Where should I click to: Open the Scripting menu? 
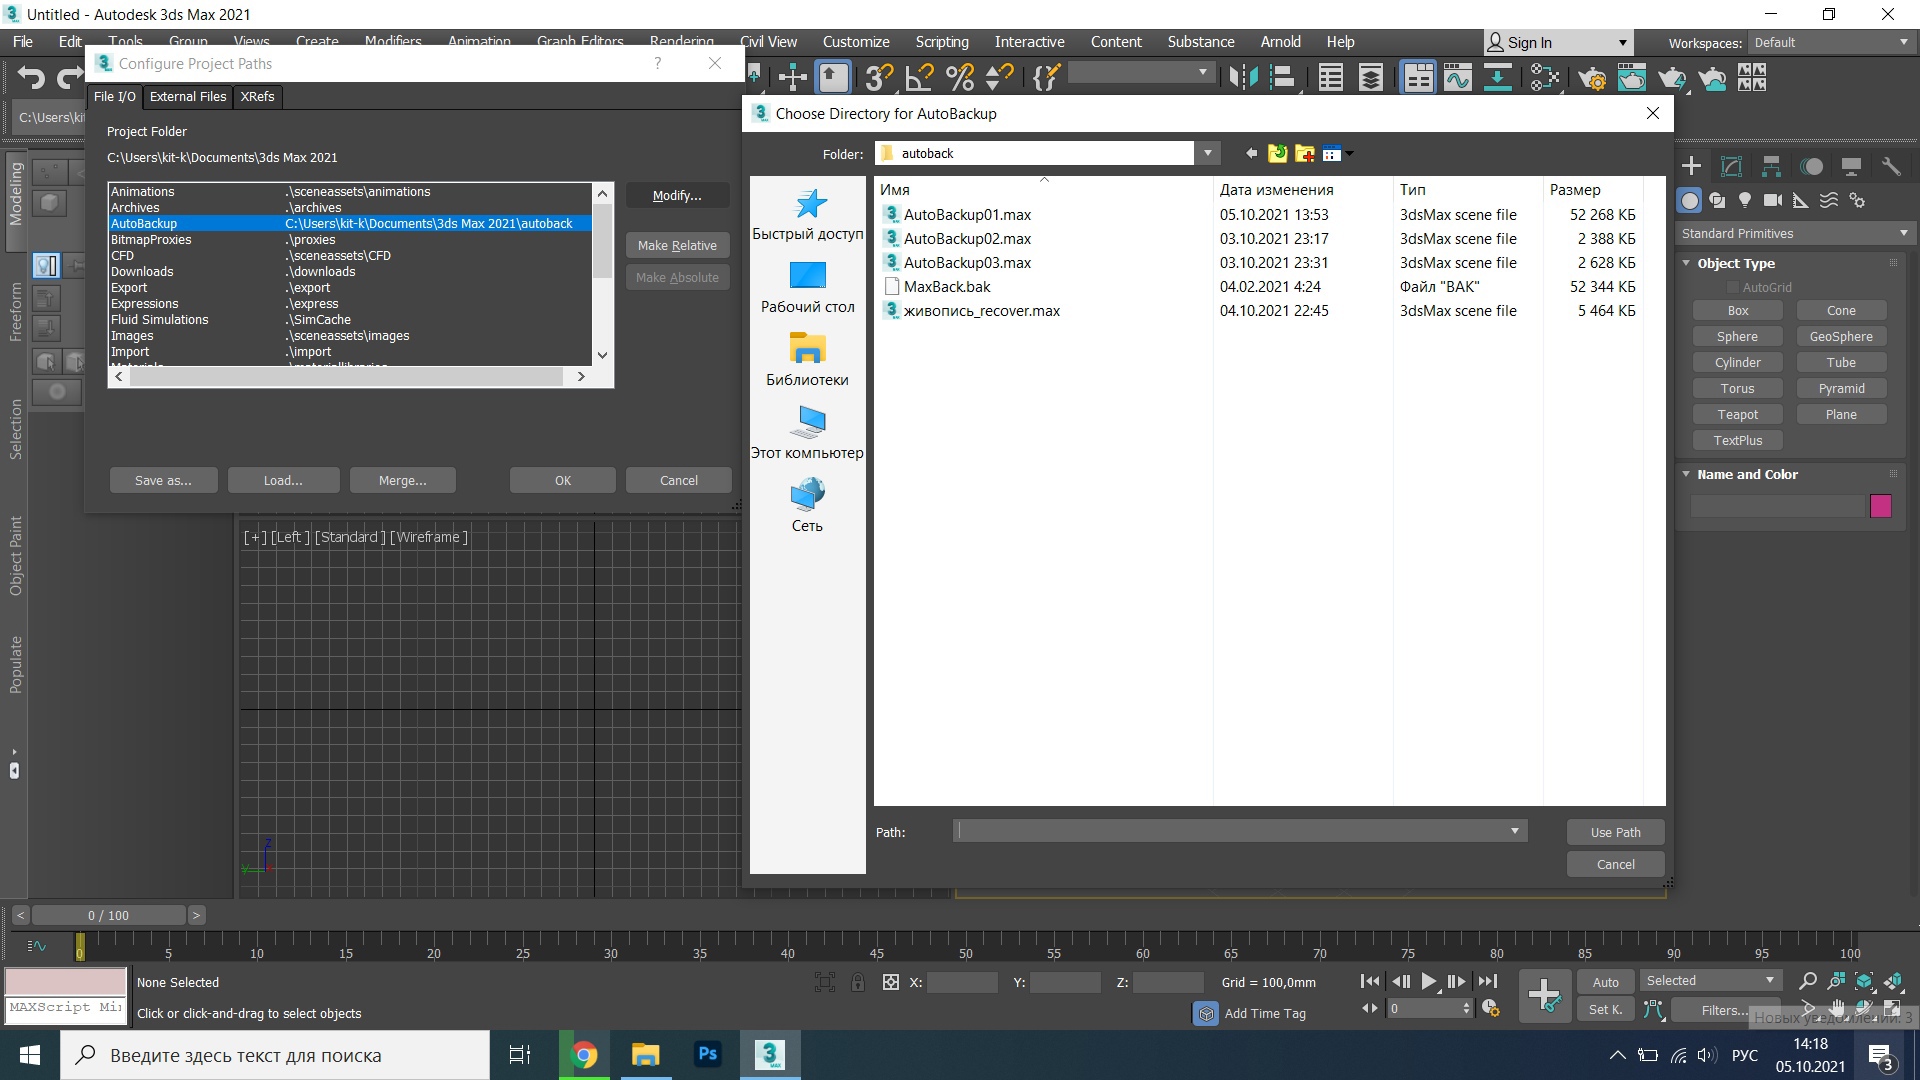[942, 42]
